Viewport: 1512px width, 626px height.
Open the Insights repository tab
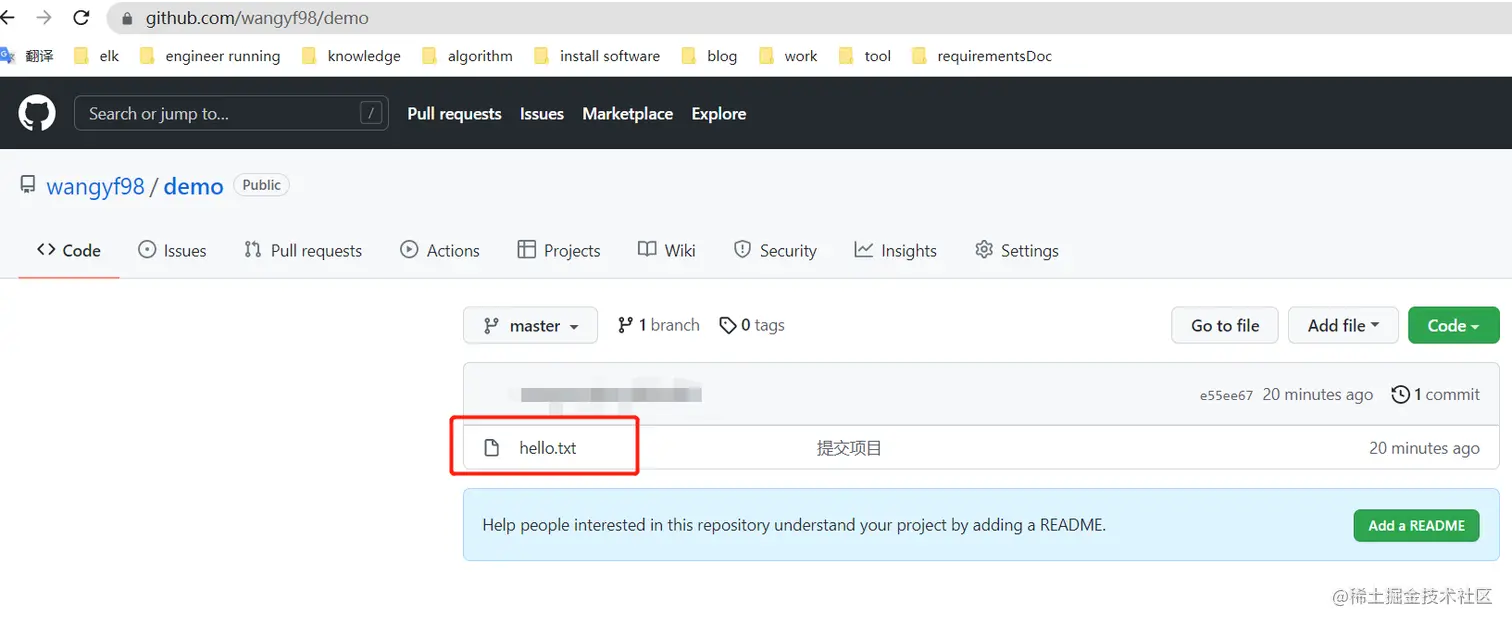(x=895, y=250)
